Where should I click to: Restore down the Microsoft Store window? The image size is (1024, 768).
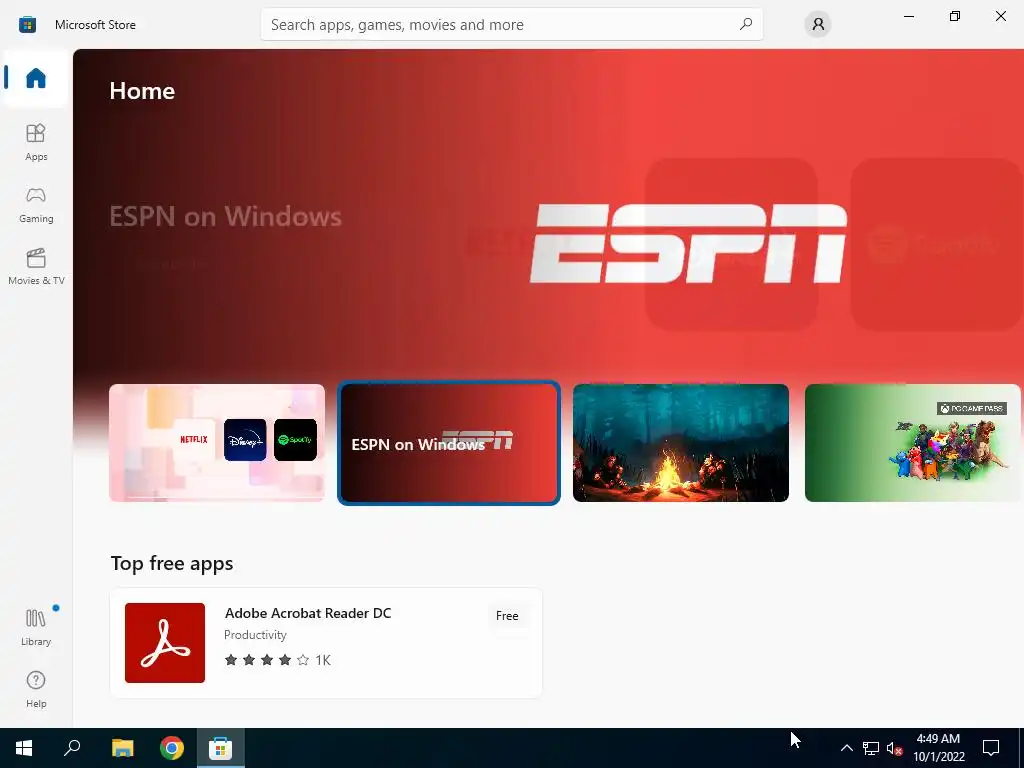pos(955,16)
